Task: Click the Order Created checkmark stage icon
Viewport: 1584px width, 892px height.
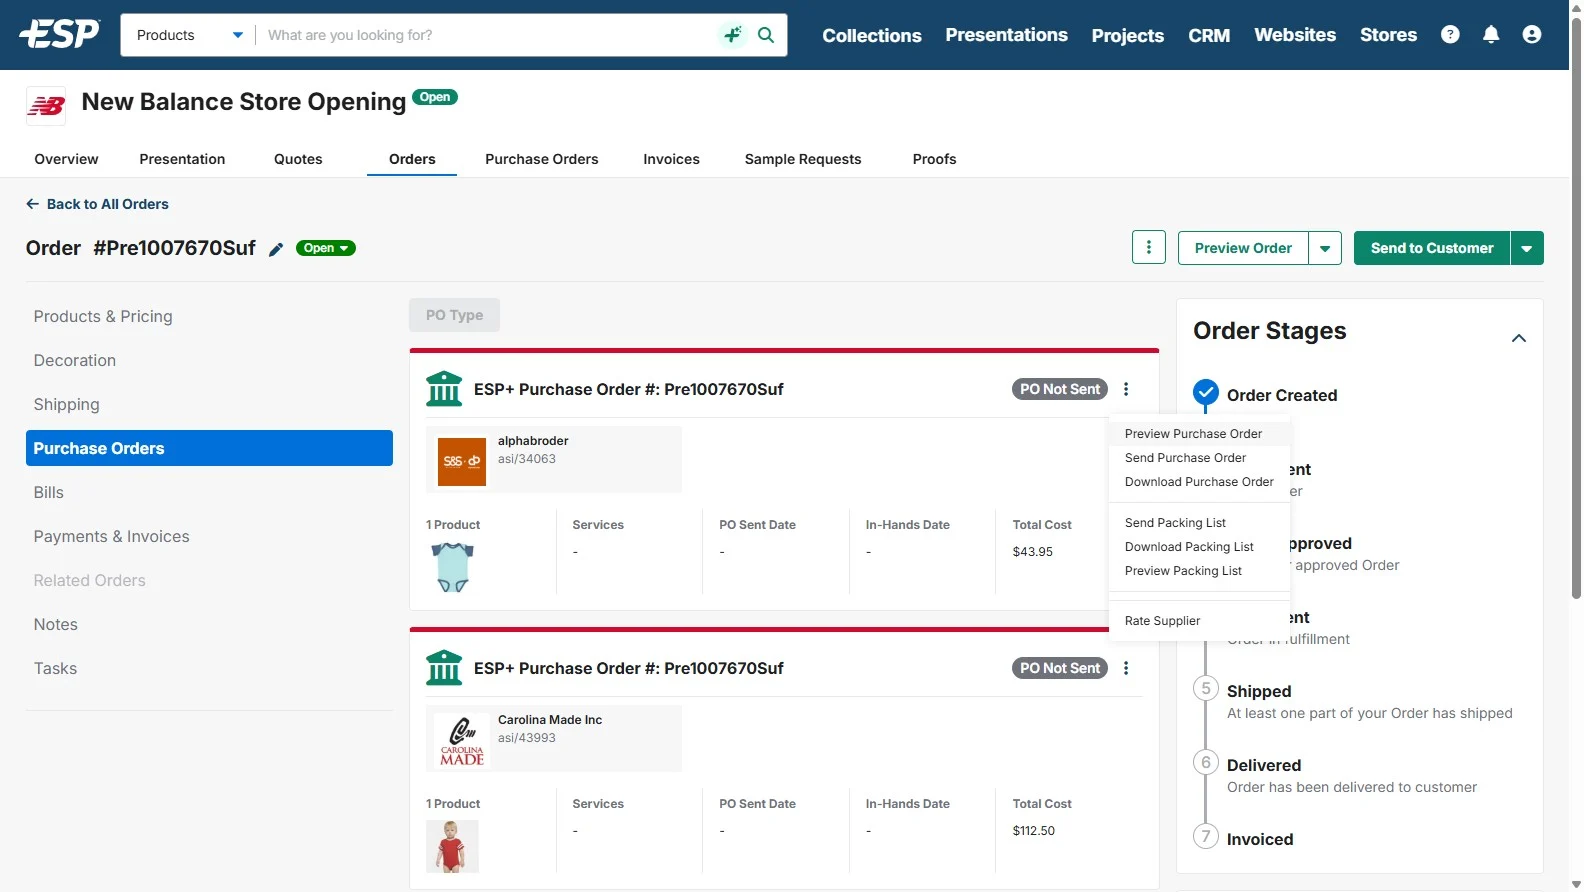Action: [1206, 393]
